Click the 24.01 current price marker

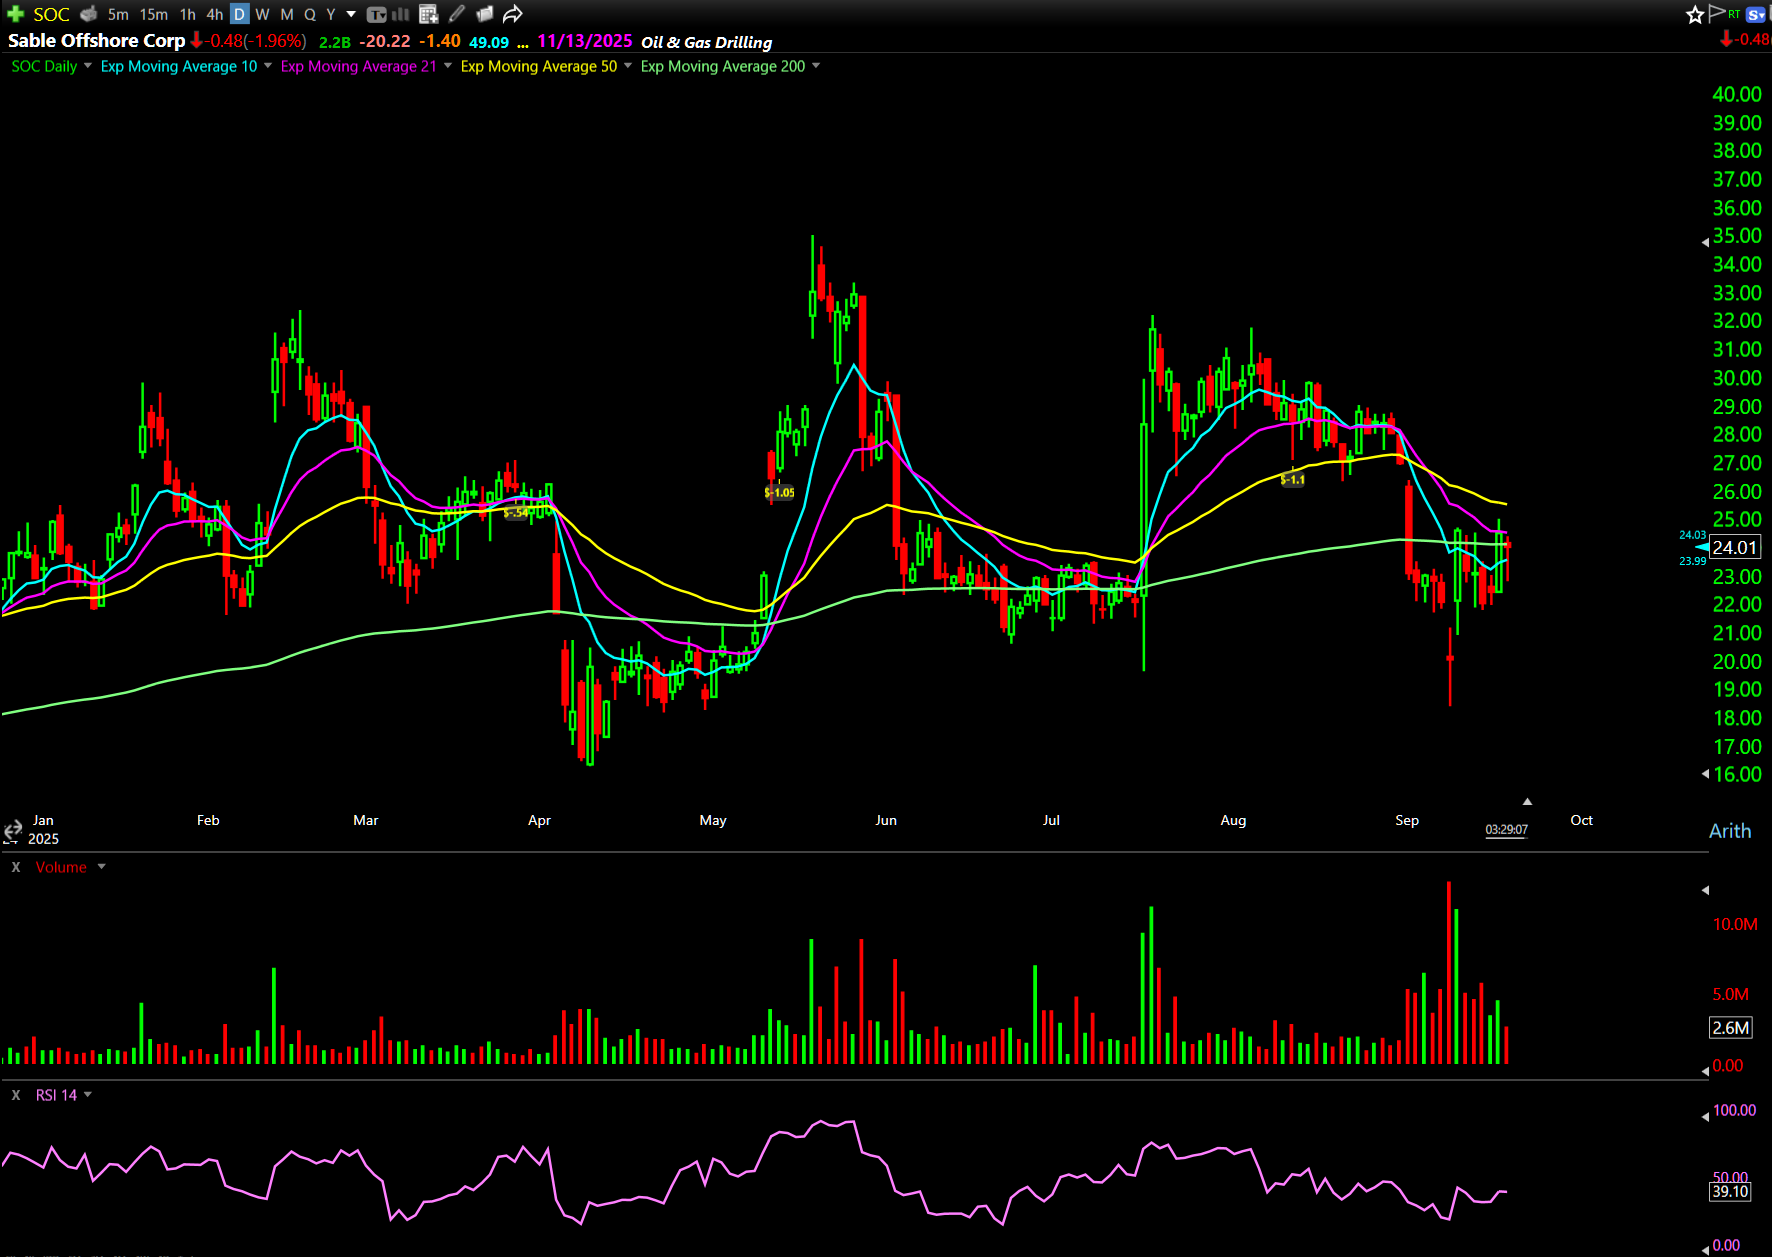point(1734,547)
